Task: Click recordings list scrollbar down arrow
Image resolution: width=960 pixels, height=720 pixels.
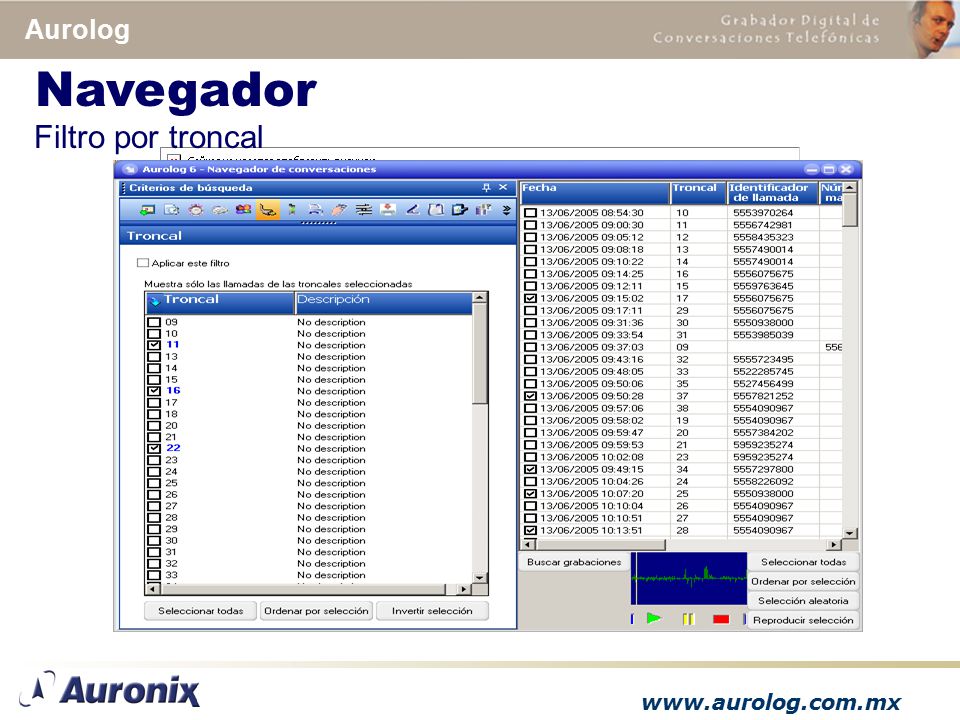Action: click(x=849, y=533)
